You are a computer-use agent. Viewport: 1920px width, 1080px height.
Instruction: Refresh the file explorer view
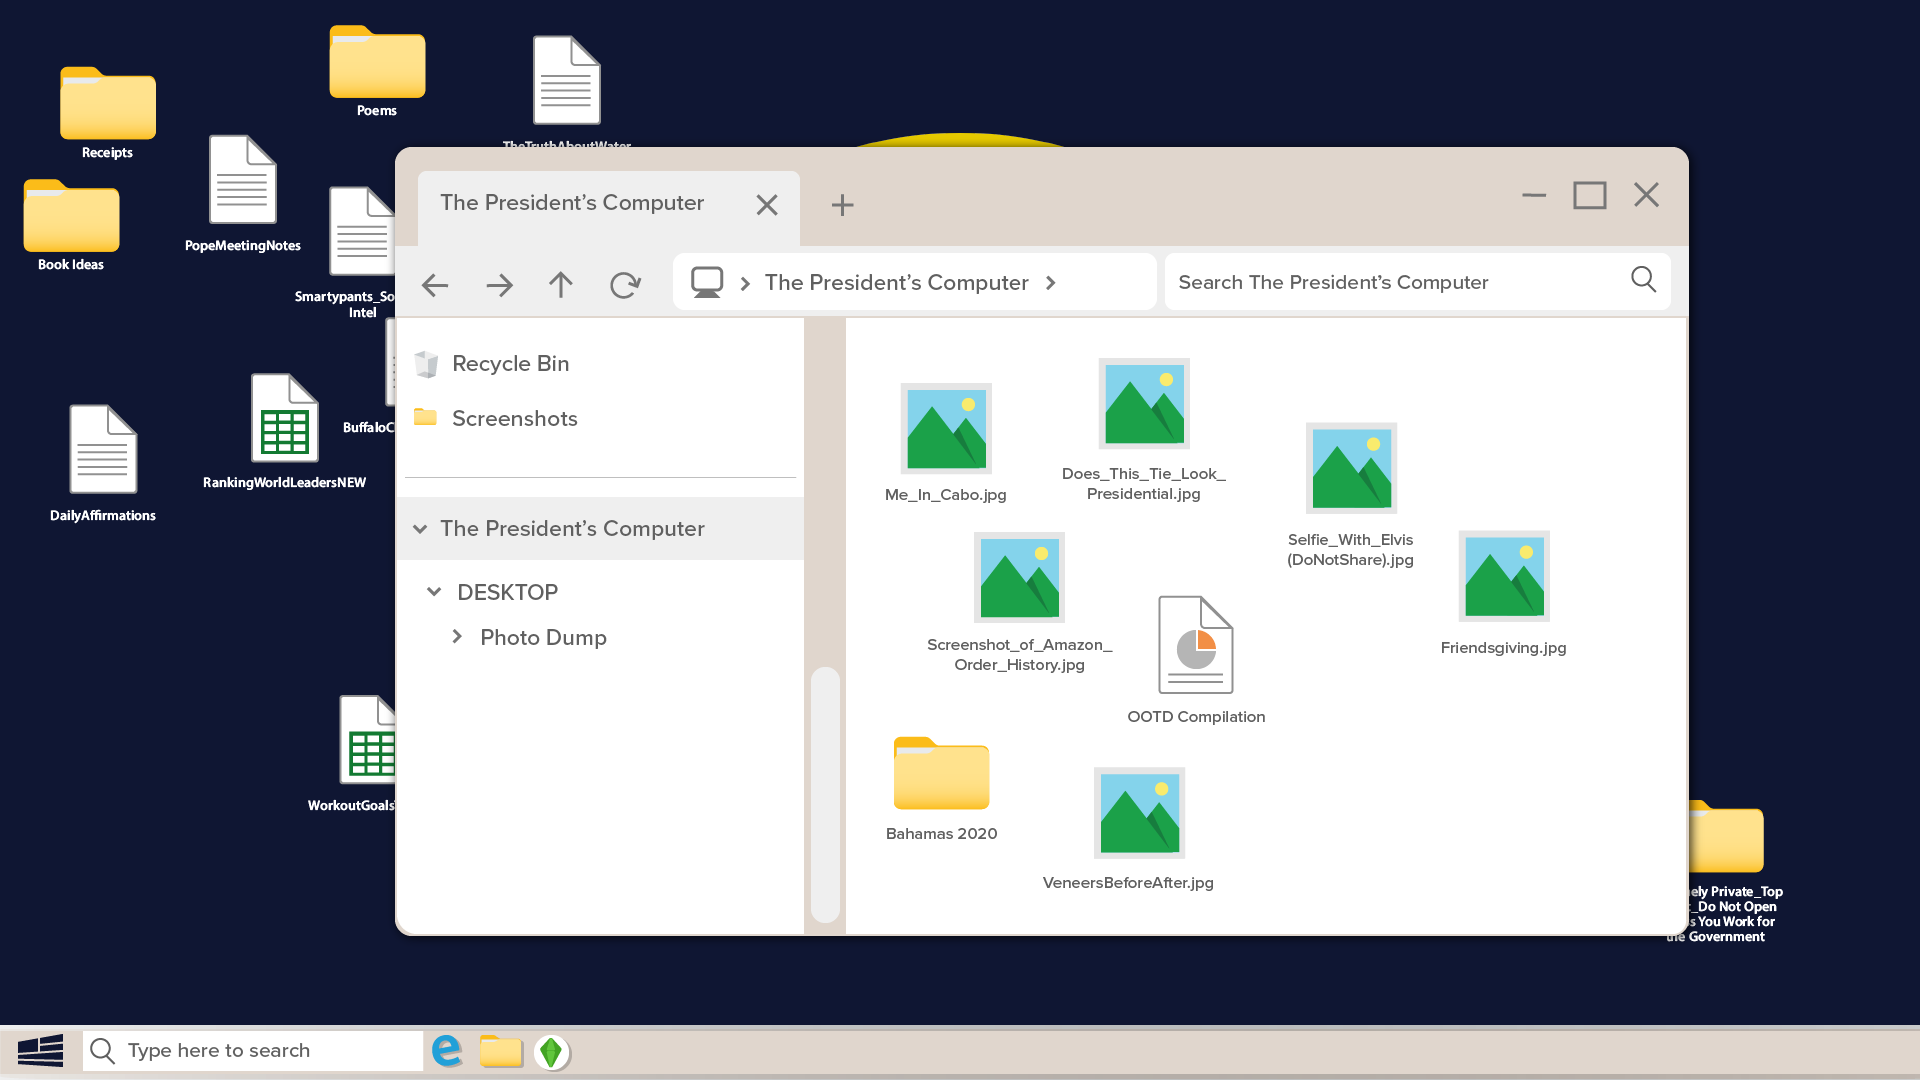coord(625,285)
